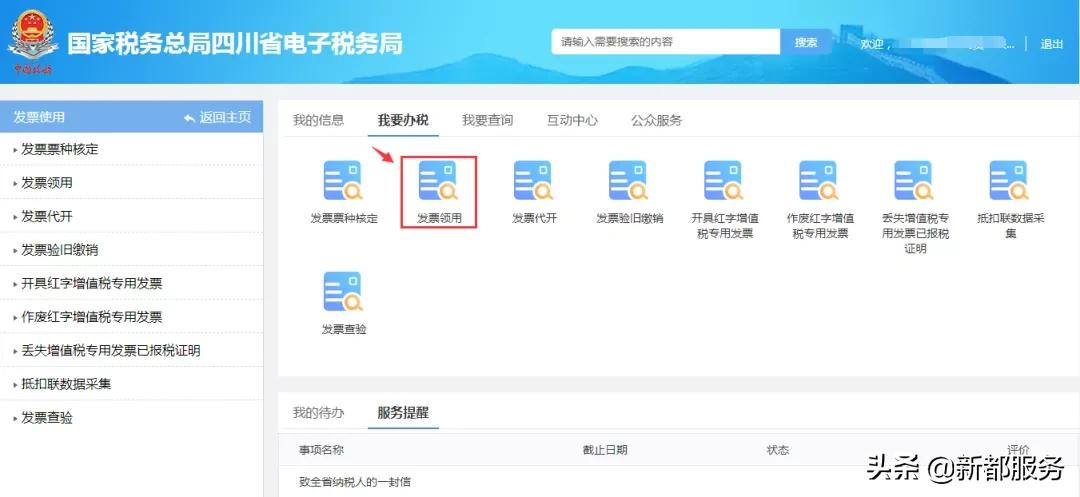The image size is (1080, 497).
Task: Open the 发票票种核定 icon in main panel
Action: [343, 181]
